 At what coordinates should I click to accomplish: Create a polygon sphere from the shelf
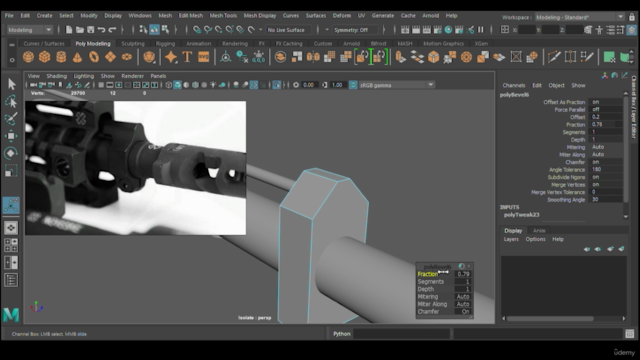point(28,57)
